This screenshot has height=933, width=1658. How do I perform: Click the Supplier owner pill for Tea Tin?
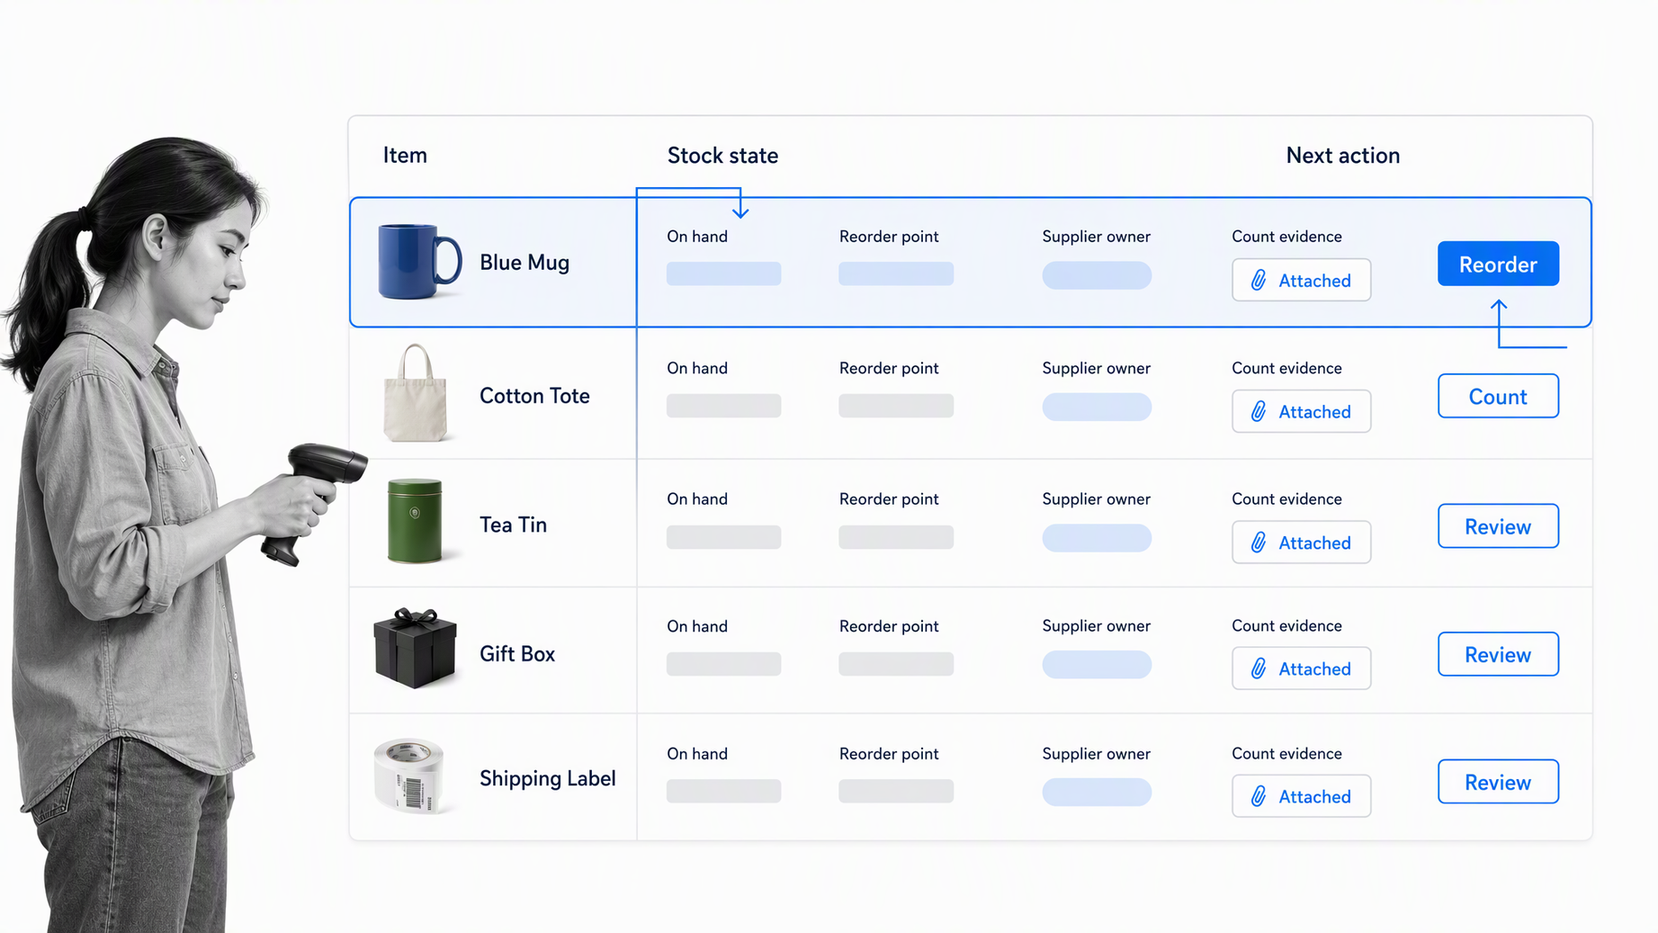pos(1097,538)
